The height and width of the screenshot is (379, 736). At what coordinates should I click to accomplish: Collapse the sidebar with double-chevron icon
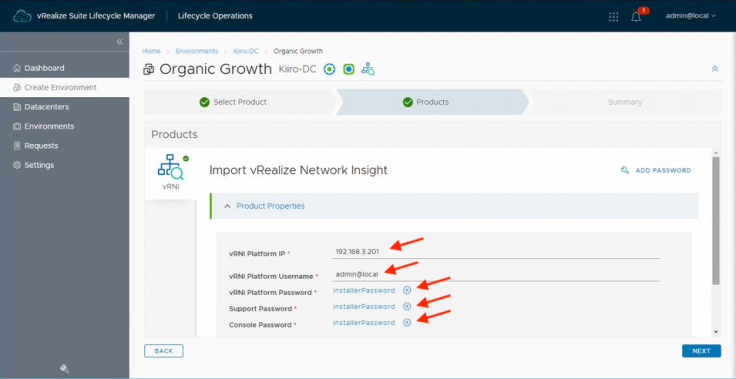click(120, 41)
